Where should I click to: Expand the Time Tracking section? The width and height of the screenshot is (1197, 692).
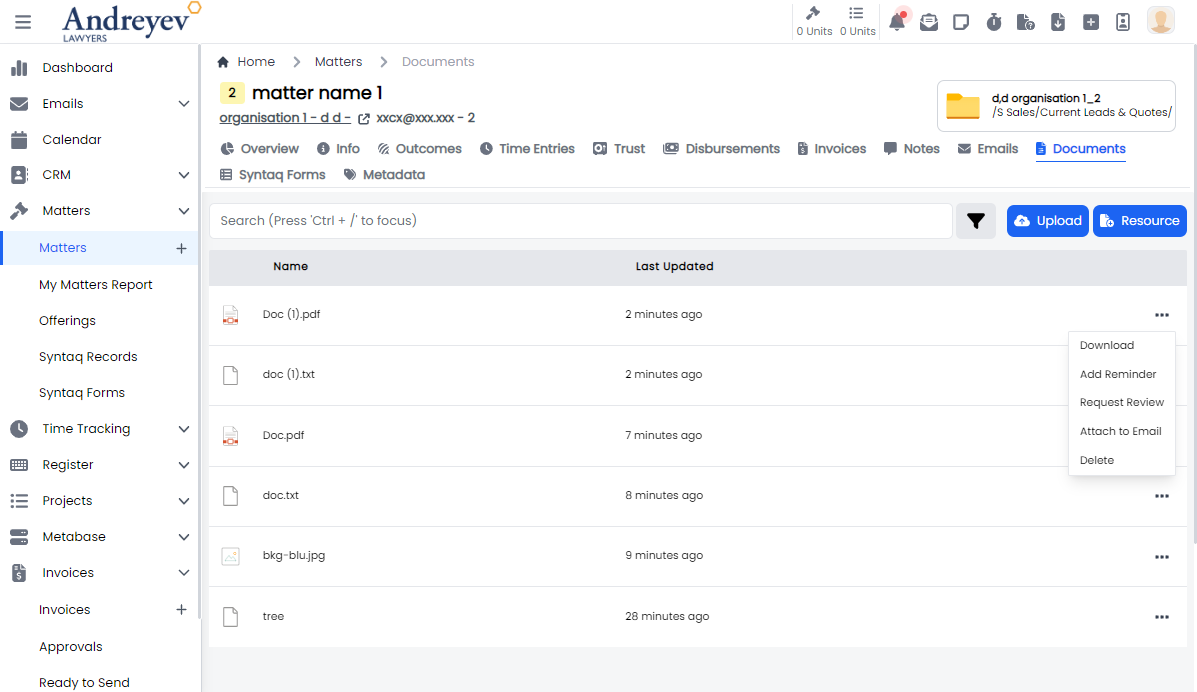[x=184, y=429]
